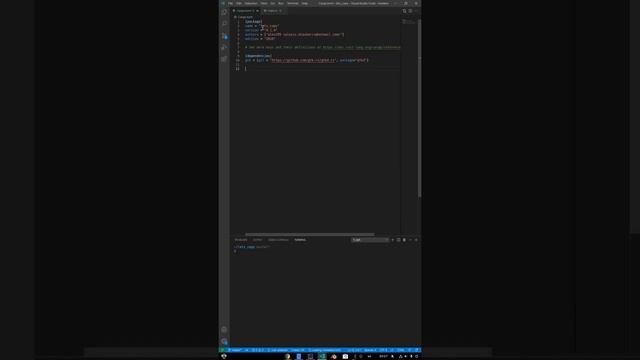Viewport: 640px width, 360px height.
Task: Open the Extensions view in the activity bar
Action: 224,59
